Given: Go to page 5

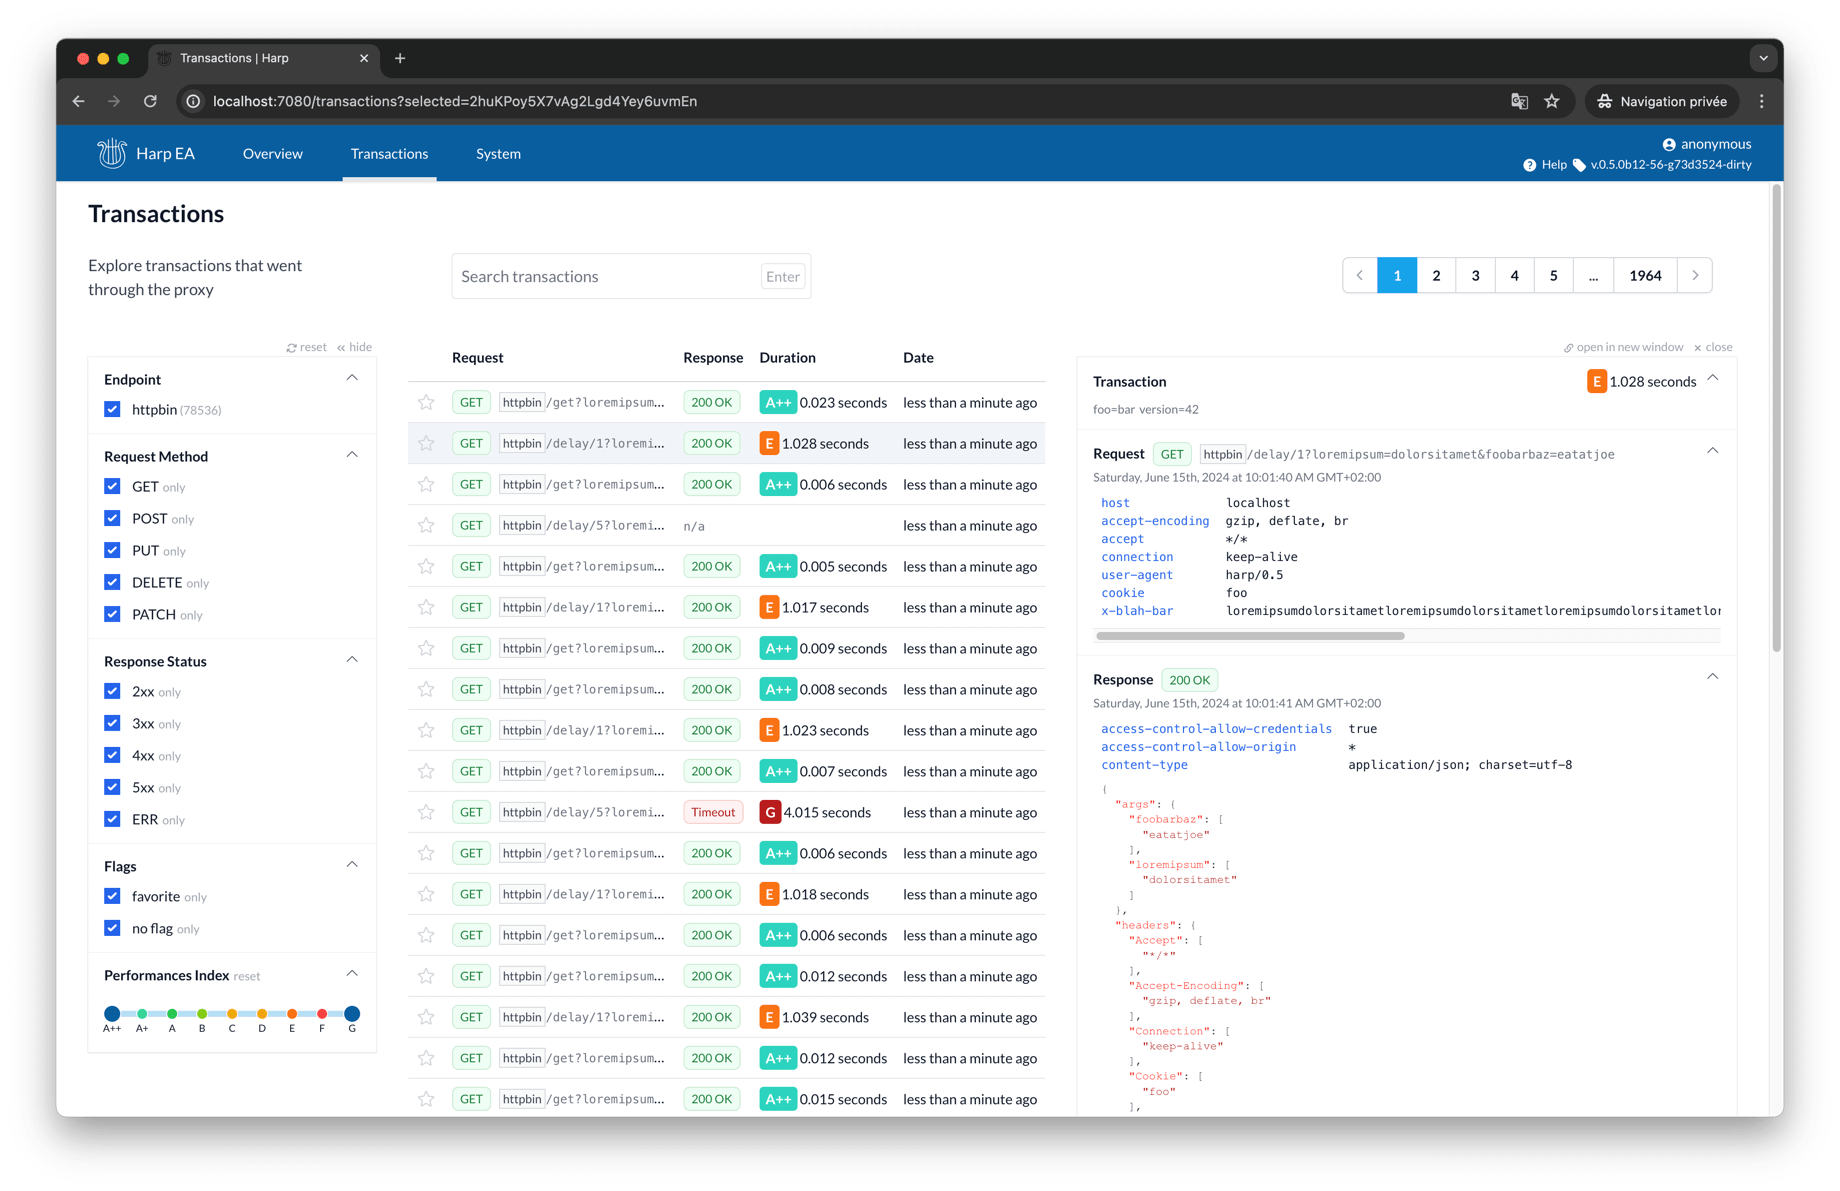Looking at the screenshot, I should point(1553,275).
